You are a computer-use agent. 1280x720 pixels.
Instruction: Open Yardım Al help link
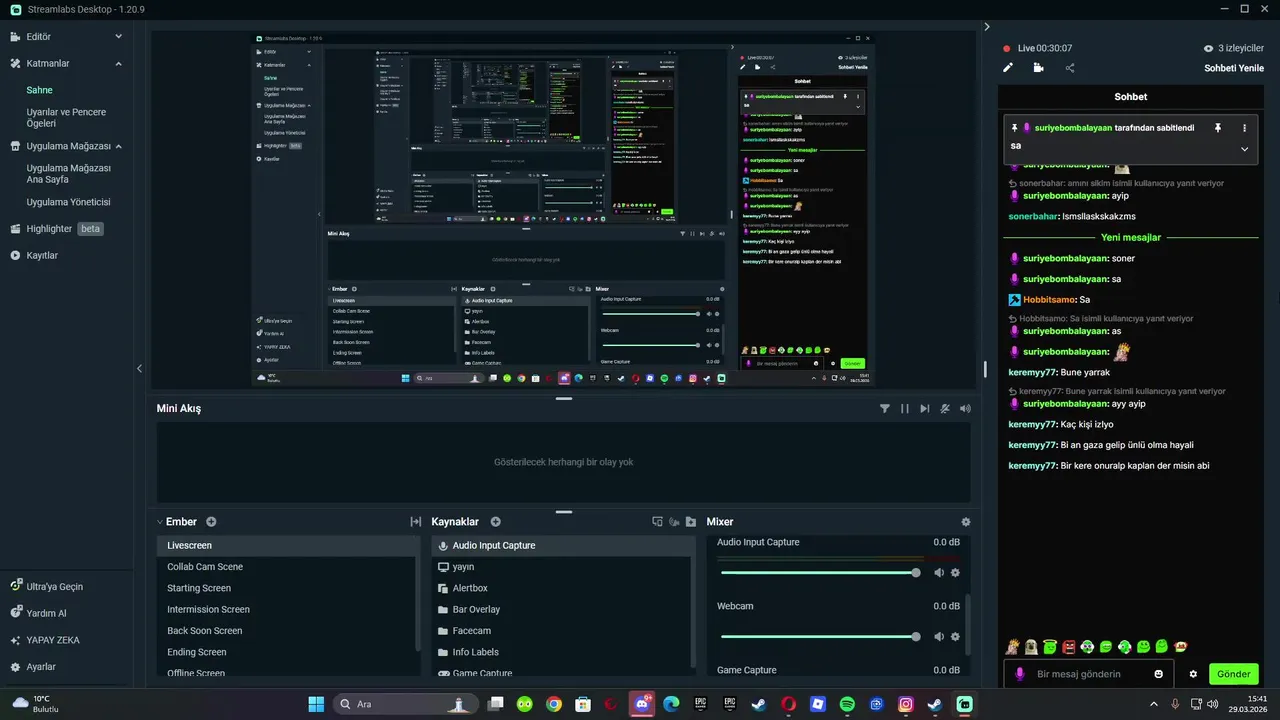[39, 613]
